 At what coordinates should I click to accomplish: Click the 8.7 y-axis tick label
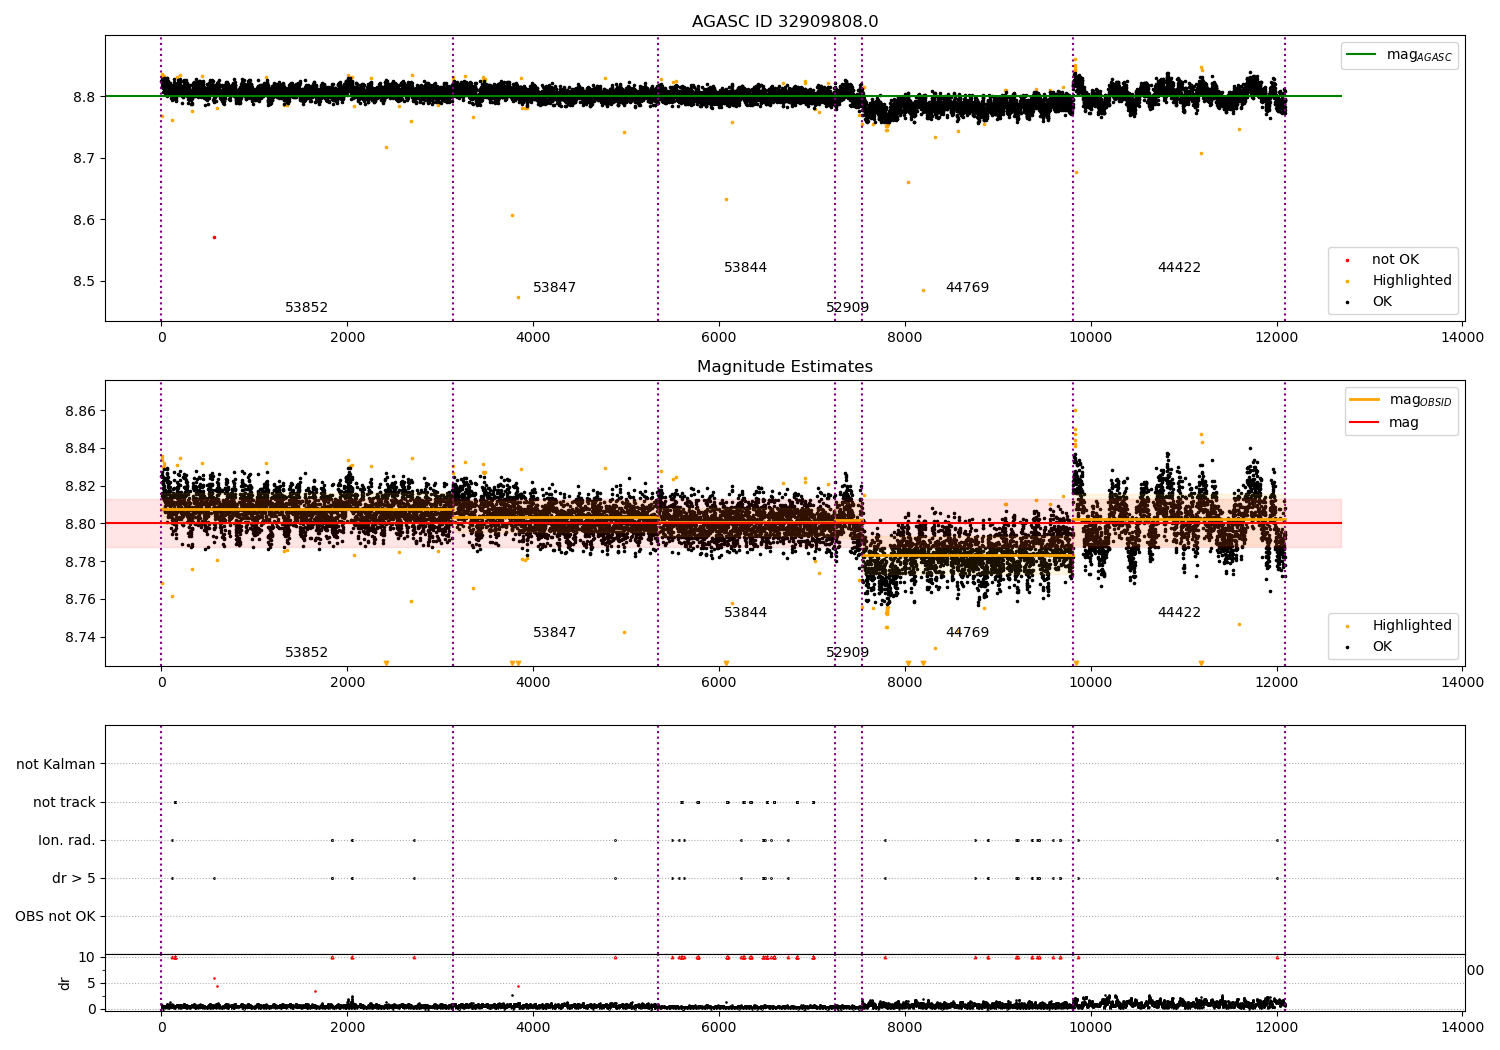(85, 158)
